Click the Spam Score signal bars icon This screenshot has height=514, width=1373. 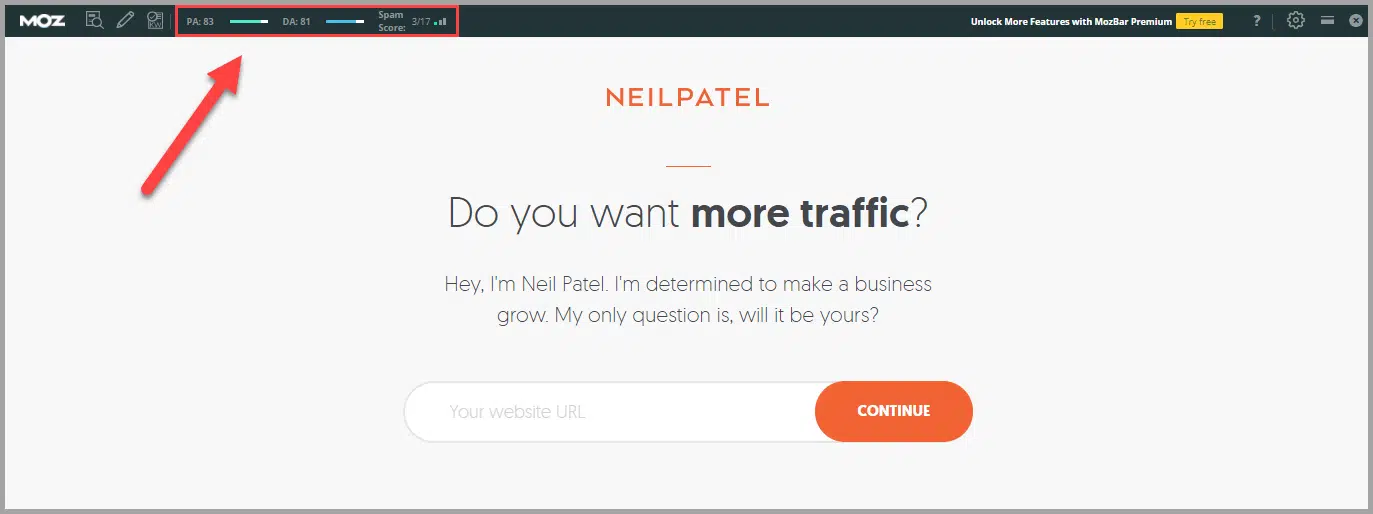pos(441,21)
